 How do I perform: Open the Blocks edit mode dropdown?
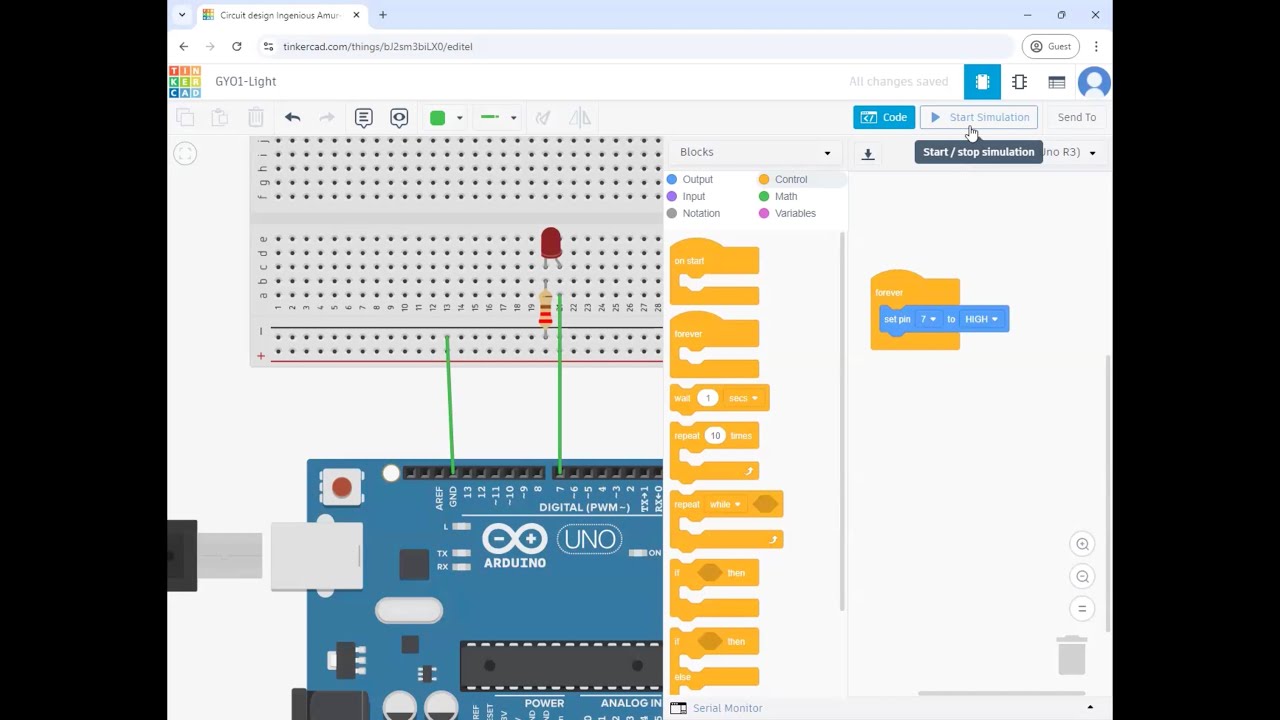pos(755,152)
